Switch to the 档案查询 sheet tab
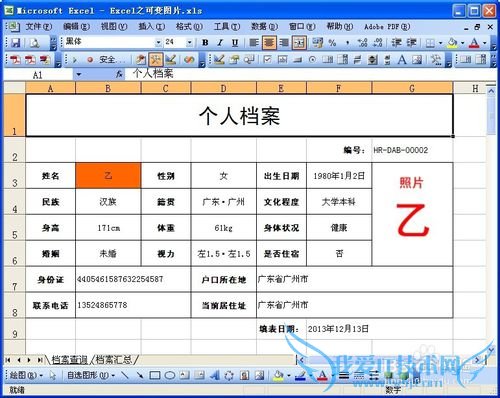The image size is (500, 398). 69,360
